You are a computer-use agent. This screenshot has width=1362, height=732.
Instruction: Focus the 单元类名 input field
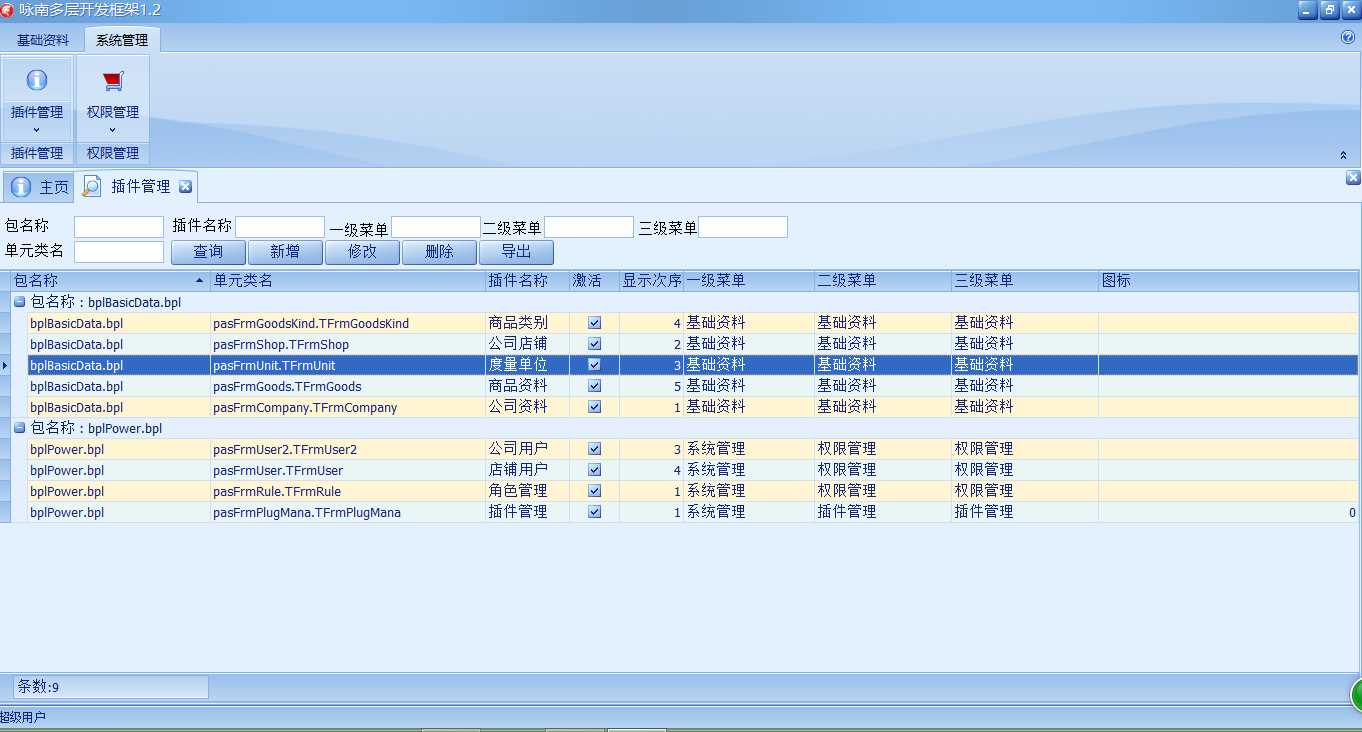tap(119, 252)
